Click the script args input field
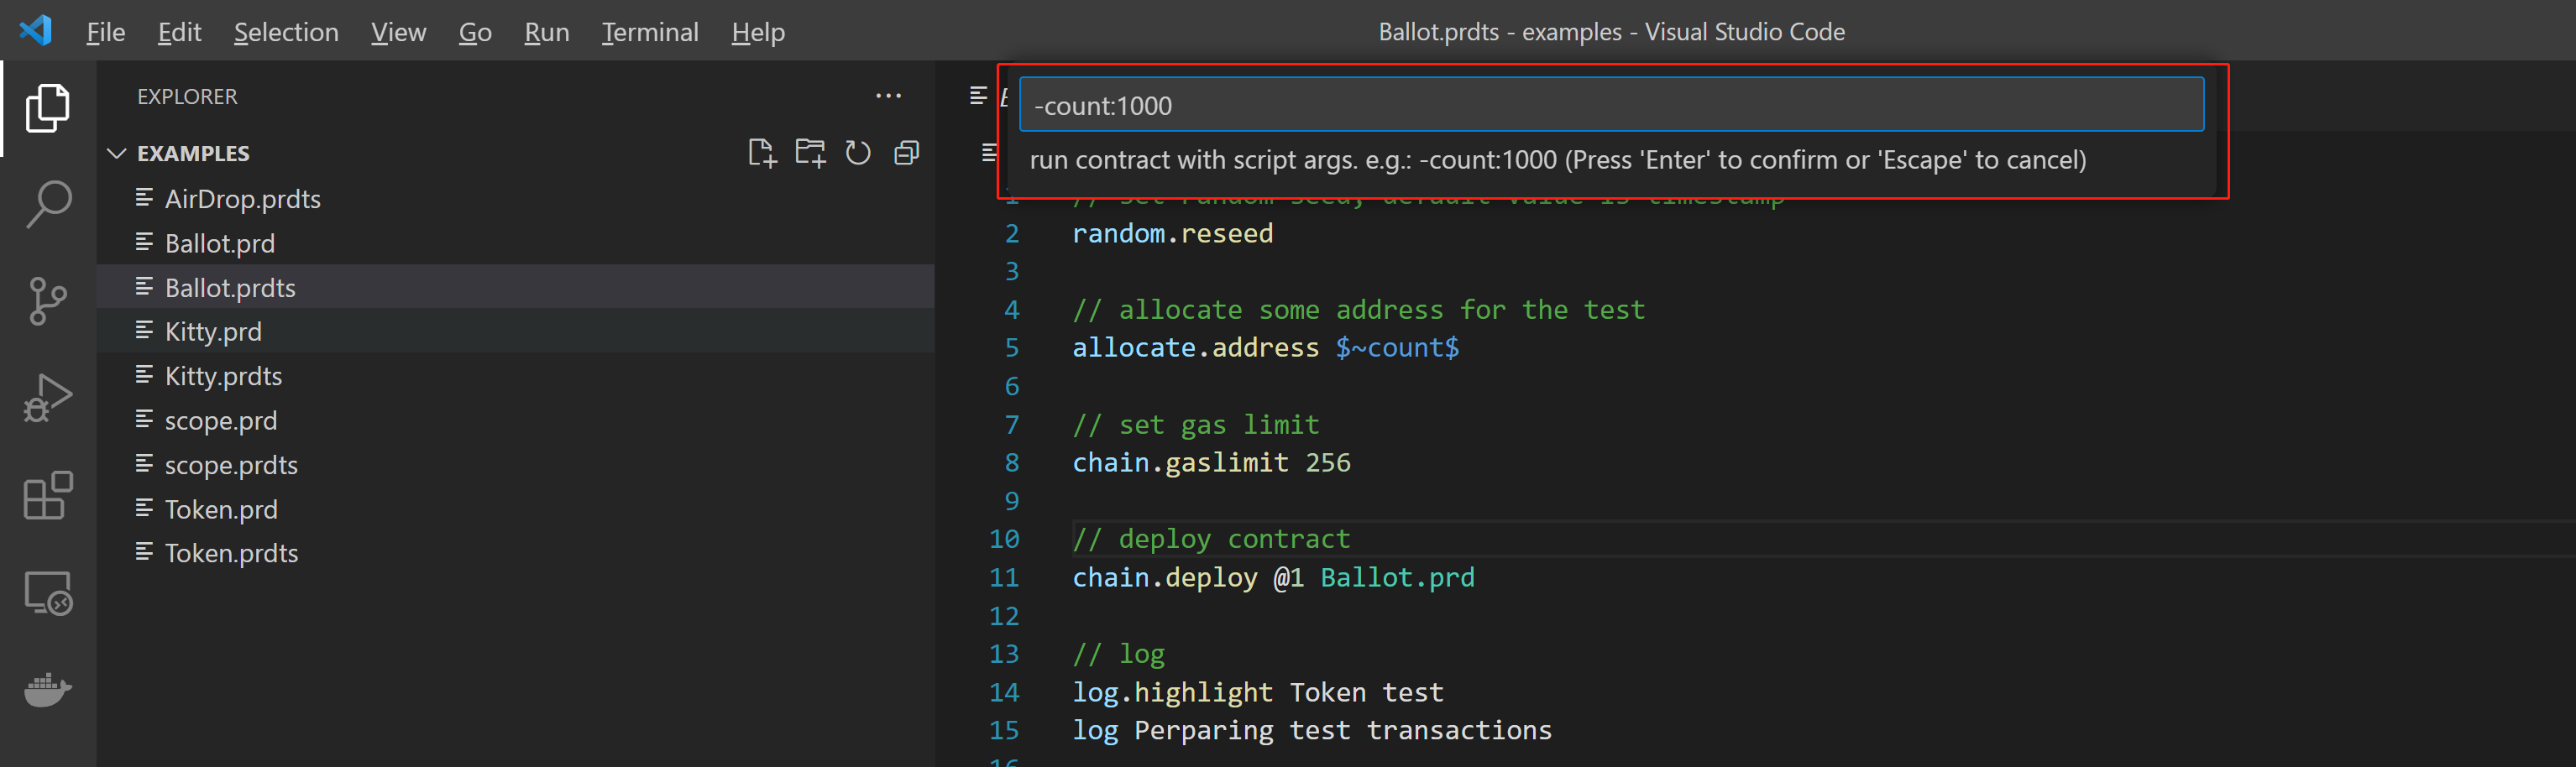This screenshot has height=767, width=2576. pyautogui.click(x=1611, y=105)
